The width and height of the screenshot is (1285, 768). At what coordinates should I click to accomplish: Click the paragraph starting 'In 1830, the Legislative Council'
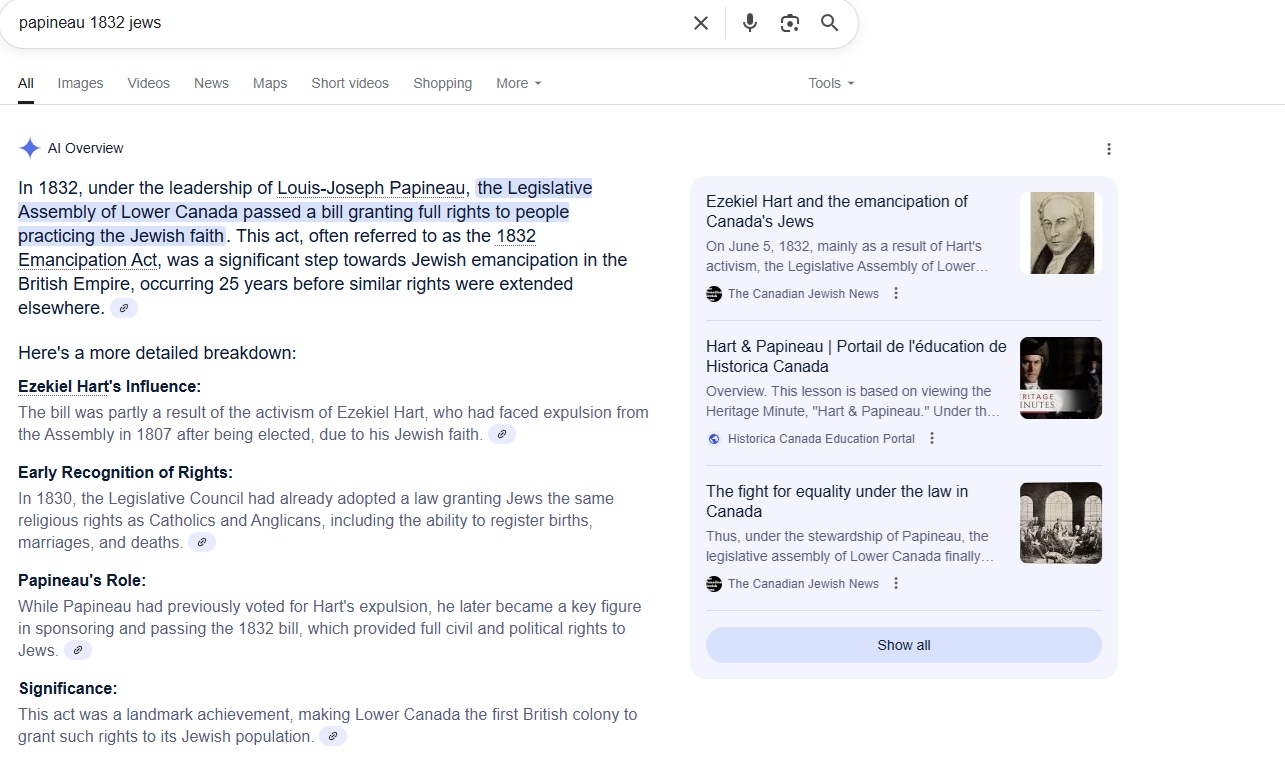pos(316,520)
